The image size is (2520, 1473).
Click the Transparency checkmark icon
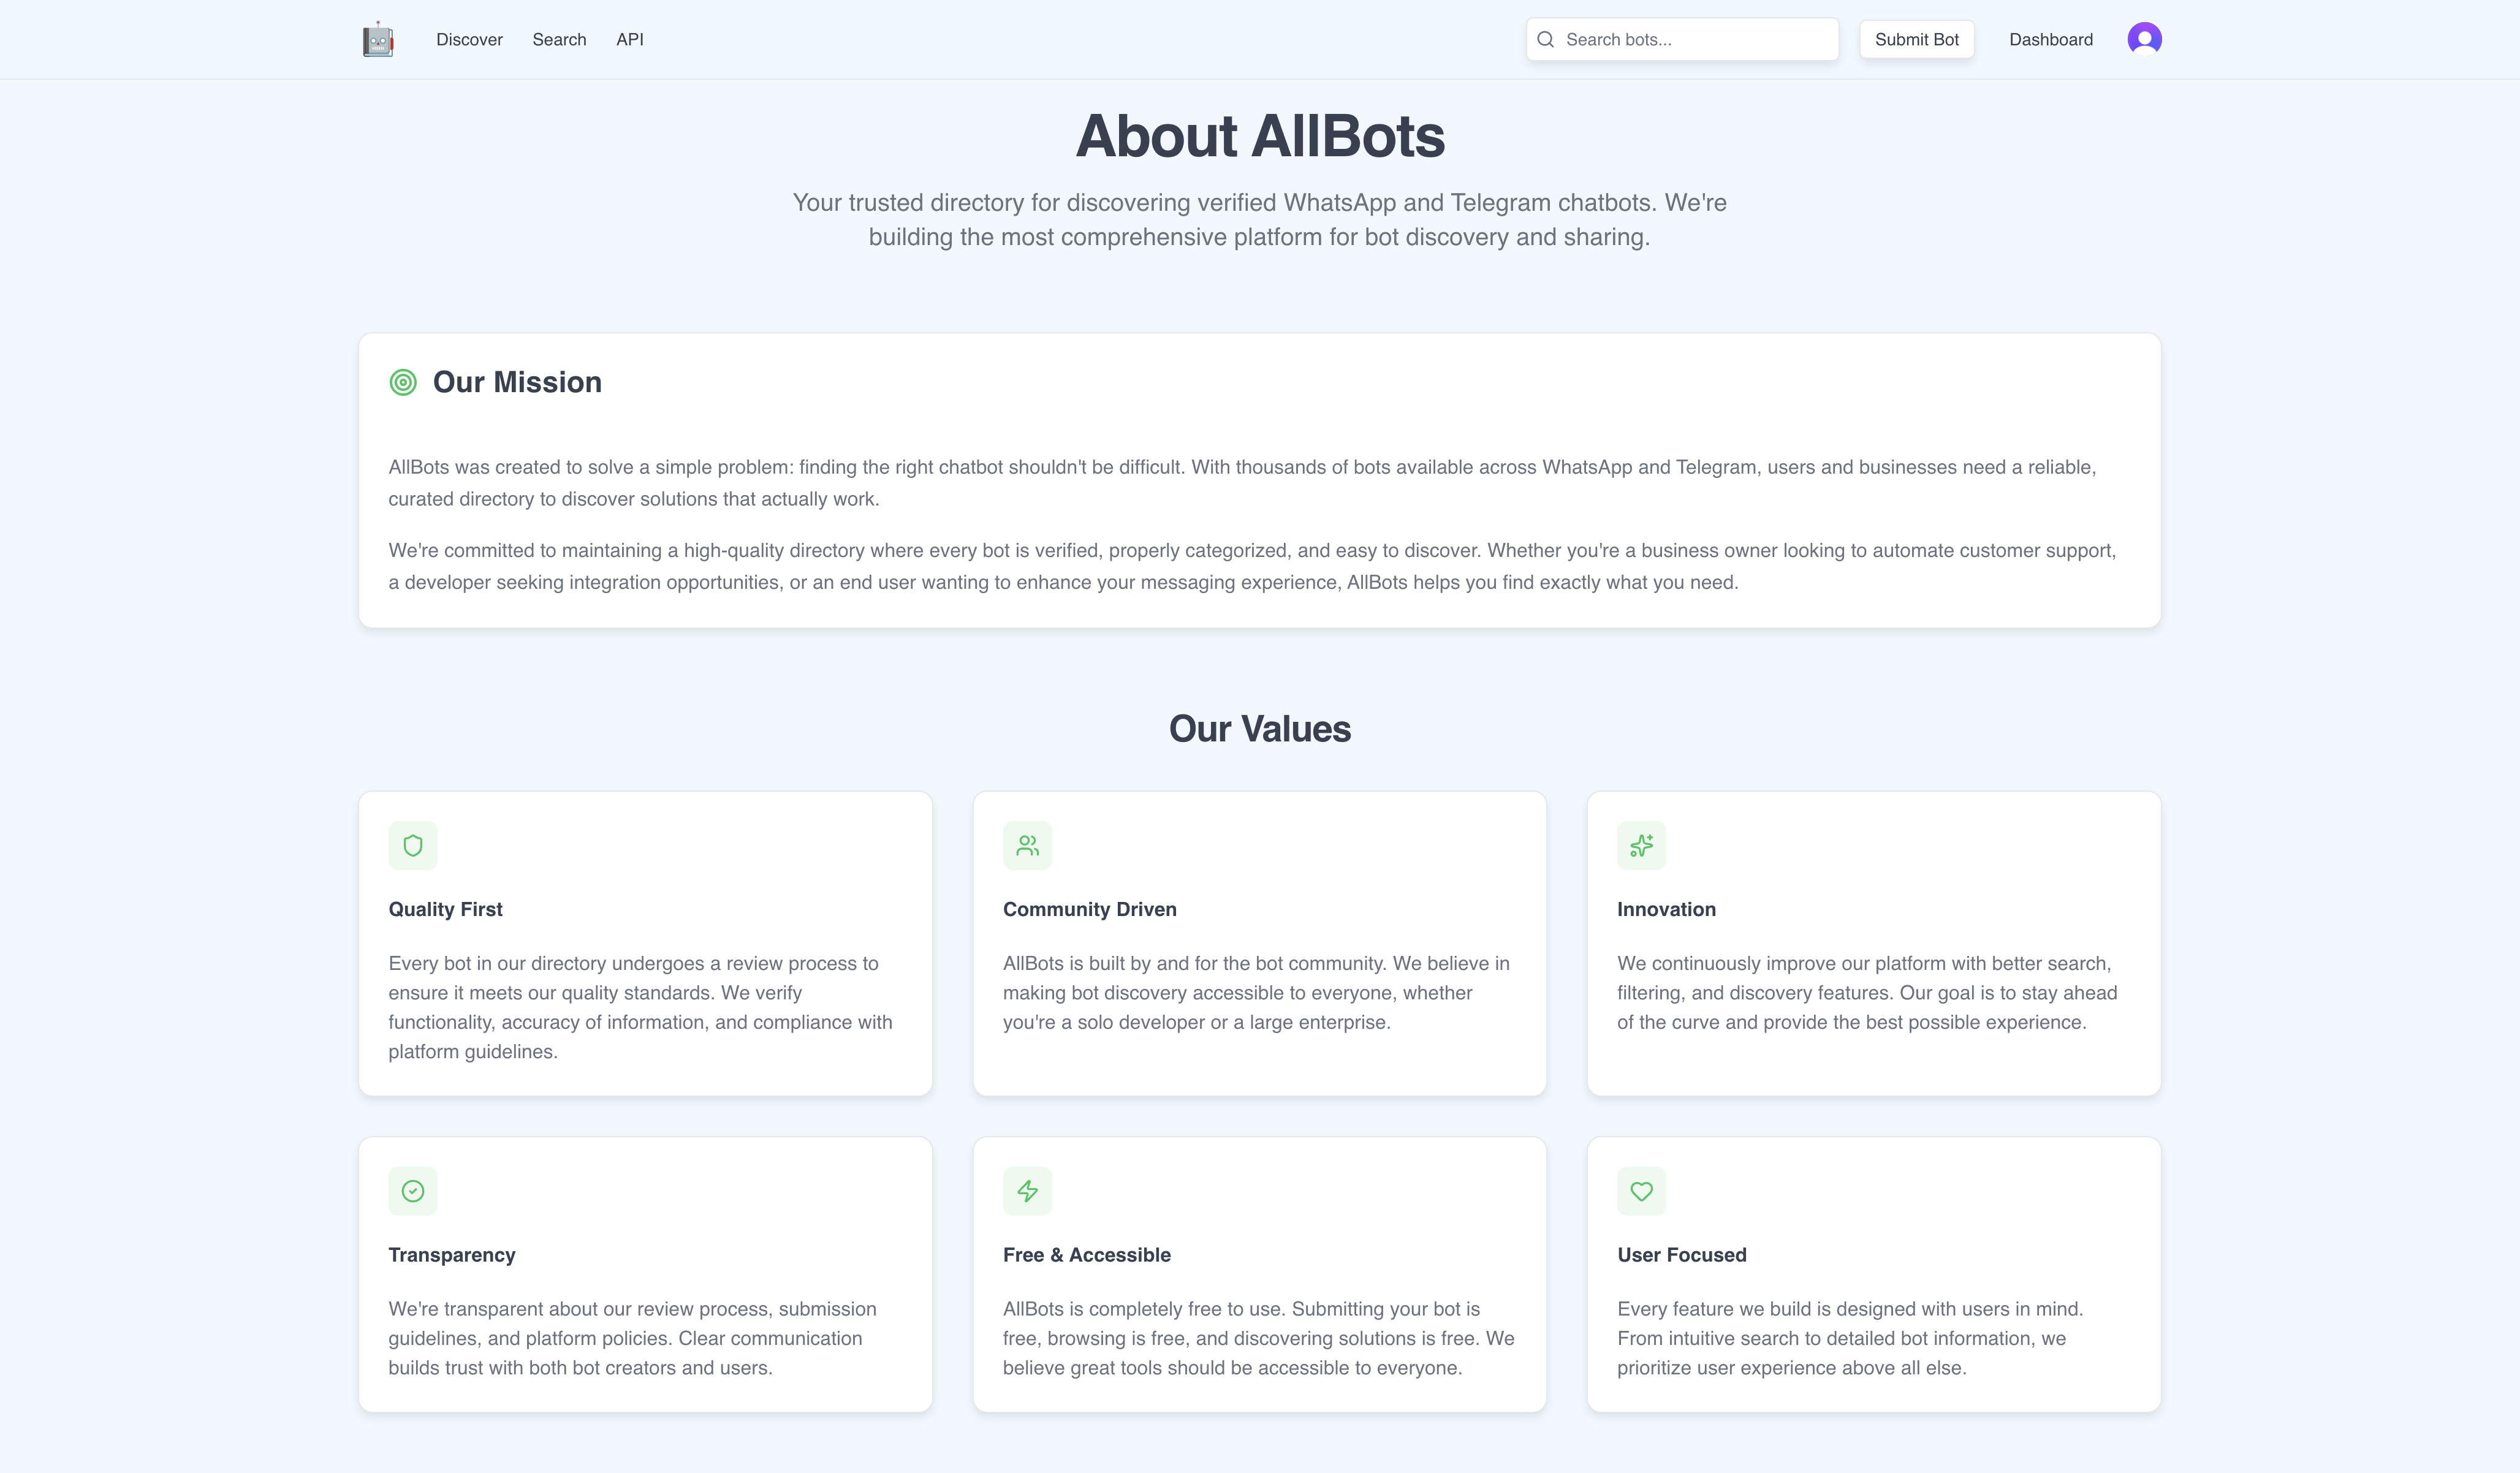(x=413, y=1191)
